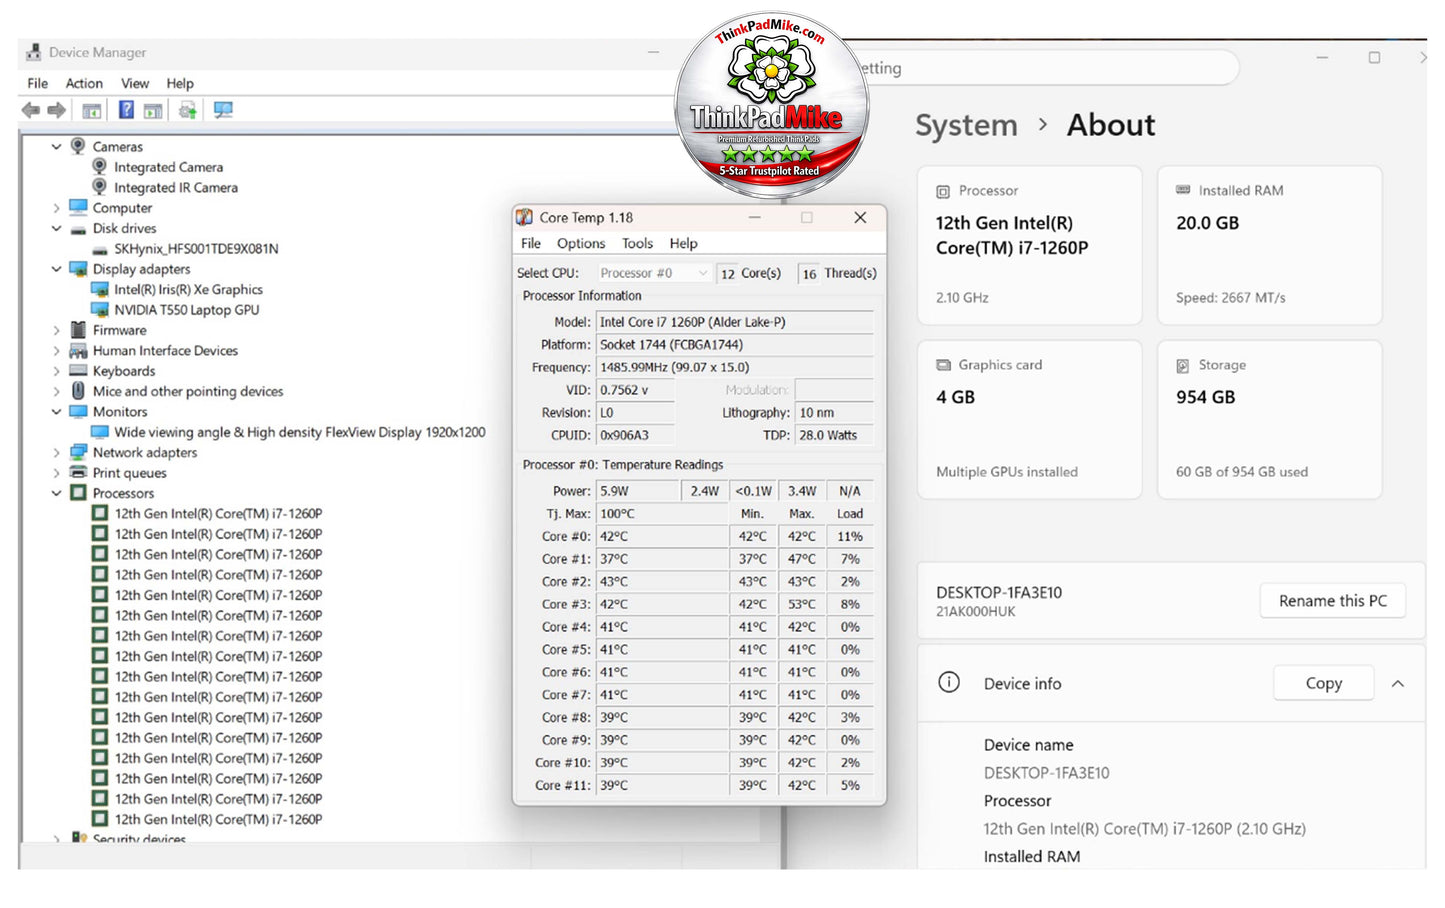
Task: Collapse the Monitors tree node
Action: point(57,412)
